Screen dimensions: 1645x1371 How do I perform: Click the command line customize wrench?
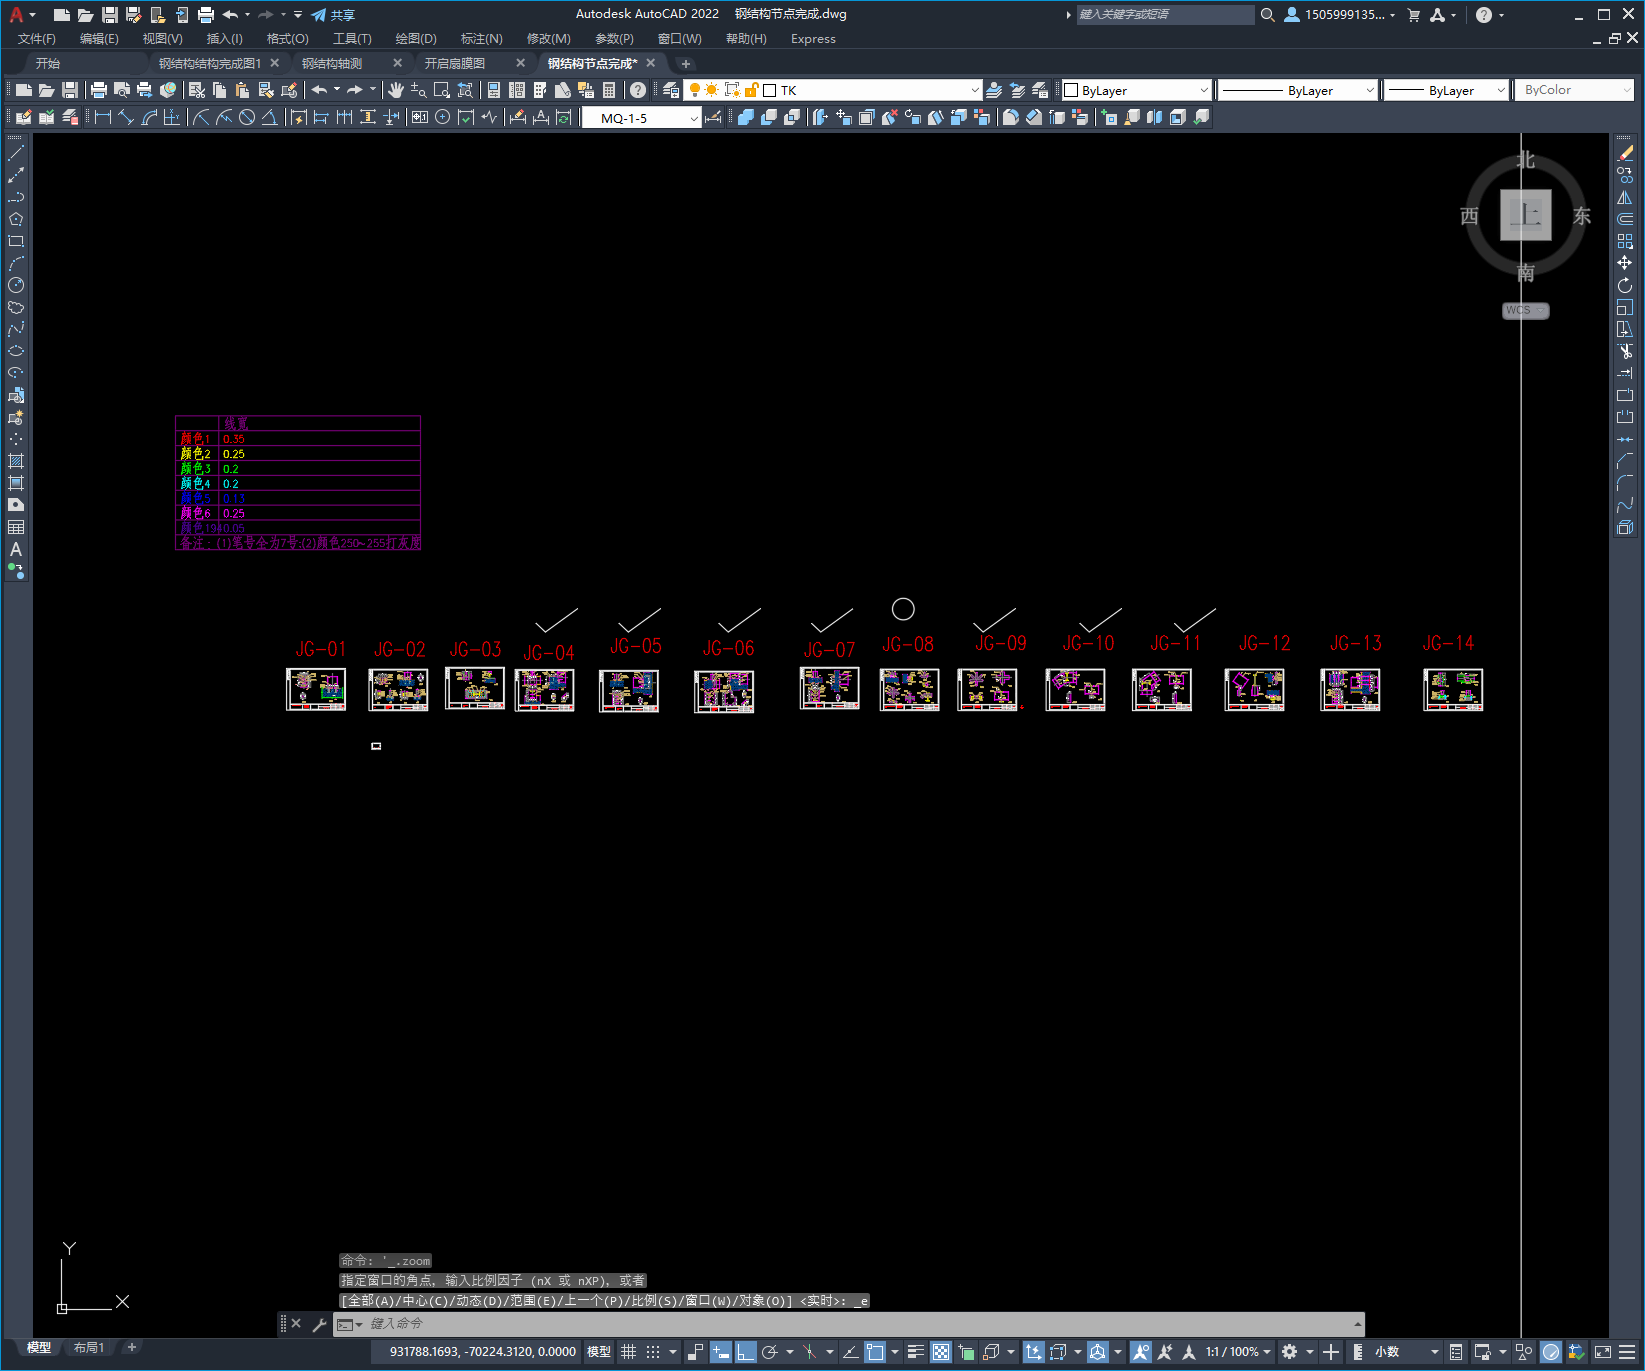click(320, 1324)
